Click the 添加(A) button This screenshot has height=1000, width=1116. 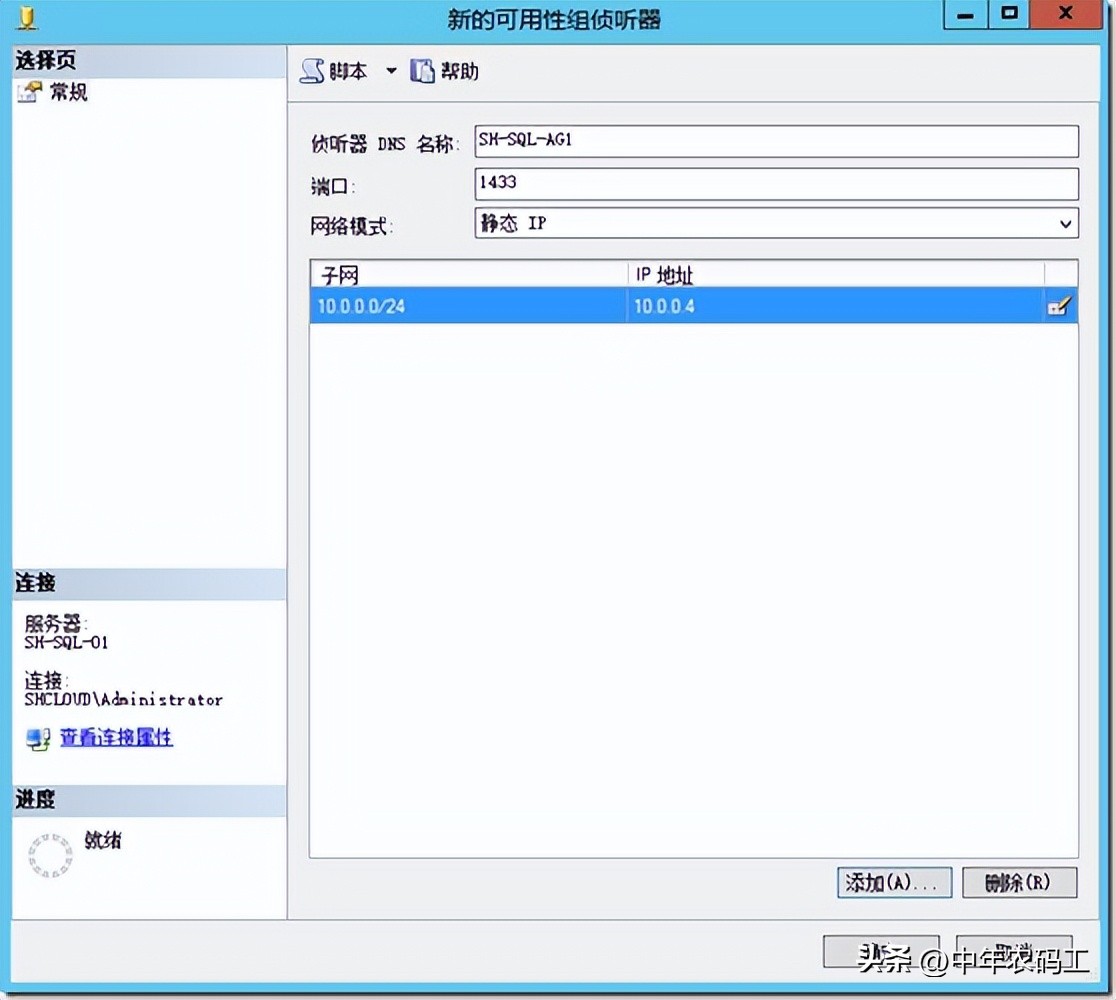coord(893,883)
